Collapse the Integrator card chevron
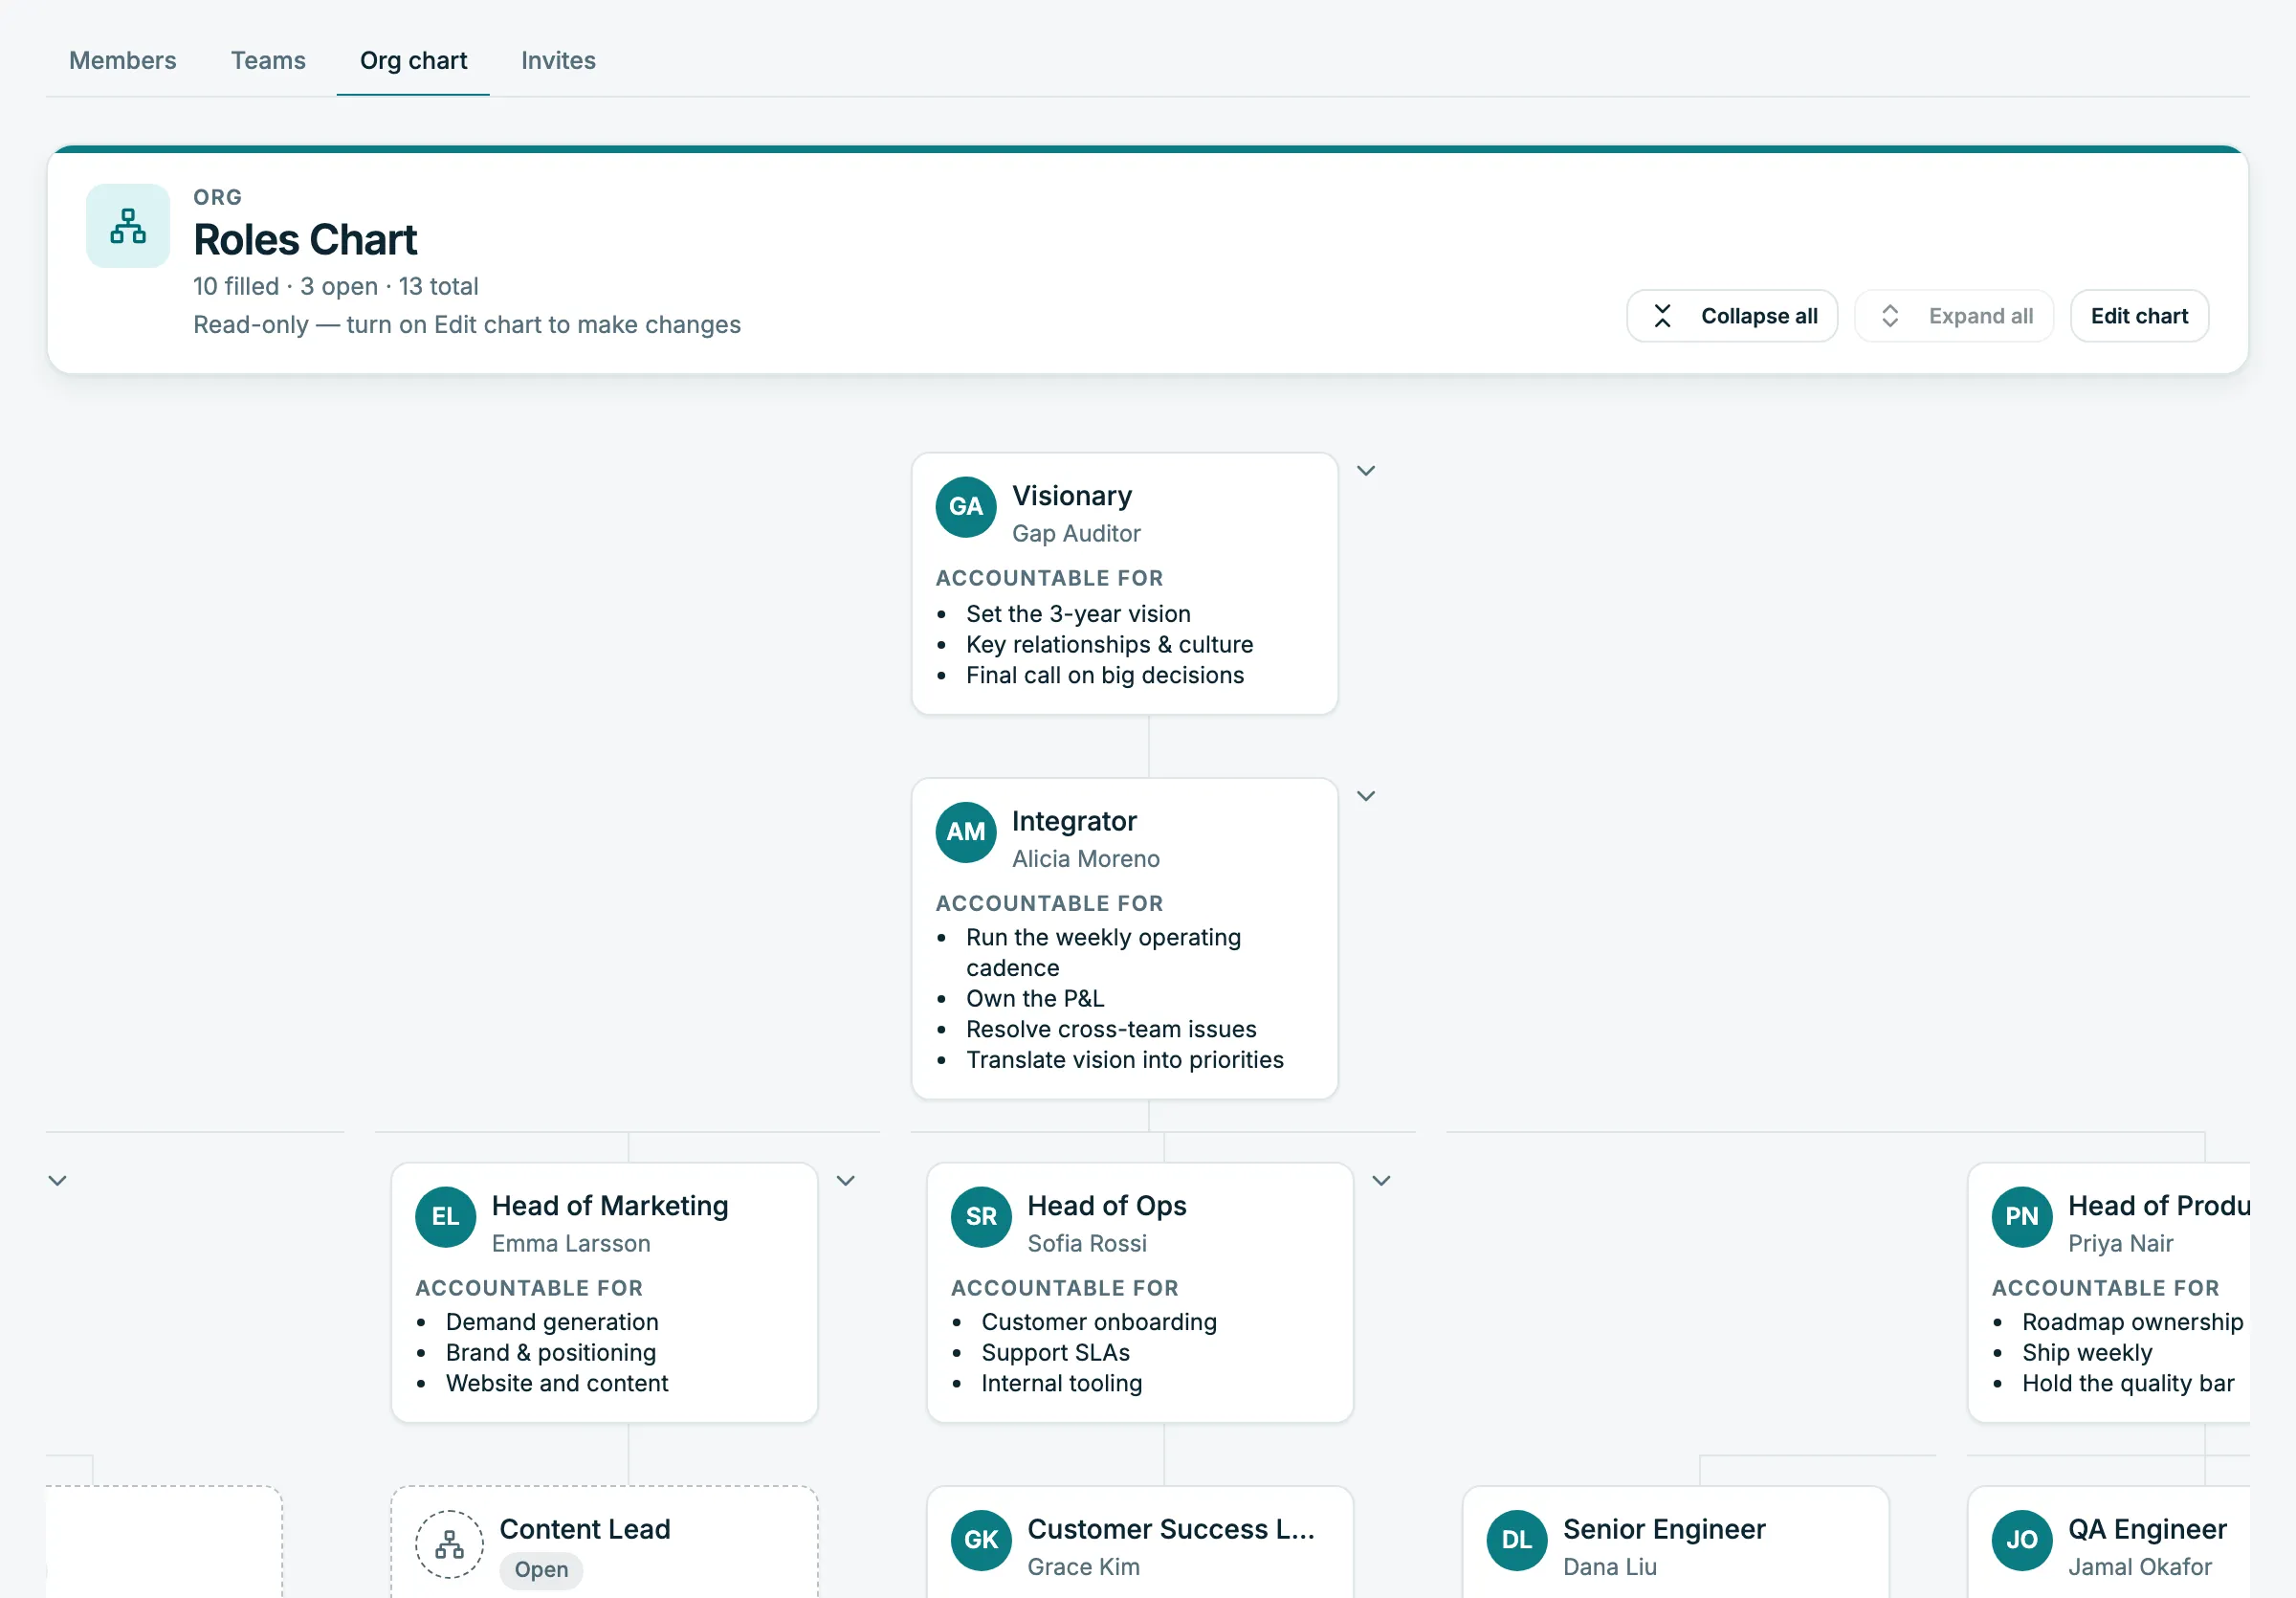 click(1366, 796)
